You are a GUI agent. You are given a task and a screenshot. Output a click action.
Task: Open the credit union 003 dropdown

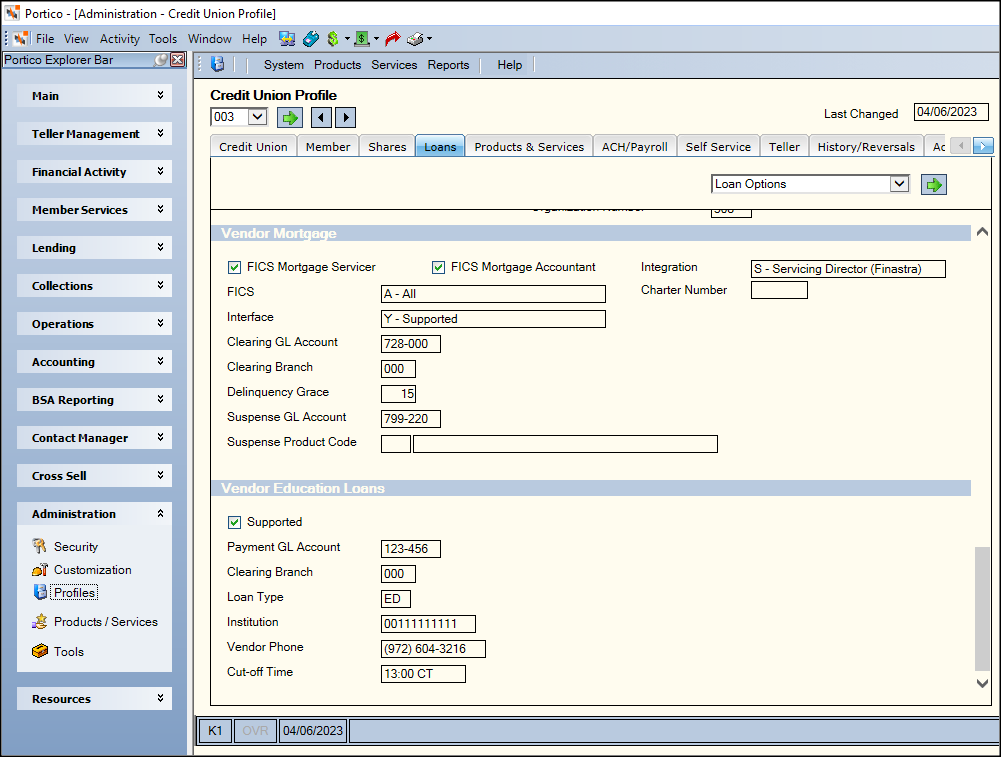click(257, 117)
